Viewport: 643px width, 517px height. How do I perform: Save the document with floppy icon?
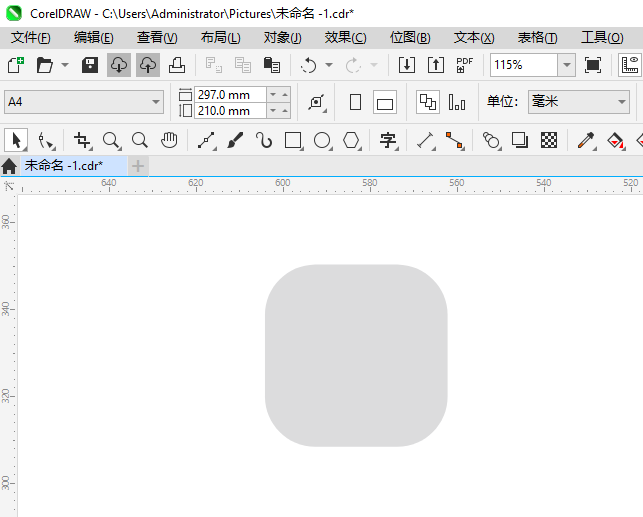coord(90,65)
